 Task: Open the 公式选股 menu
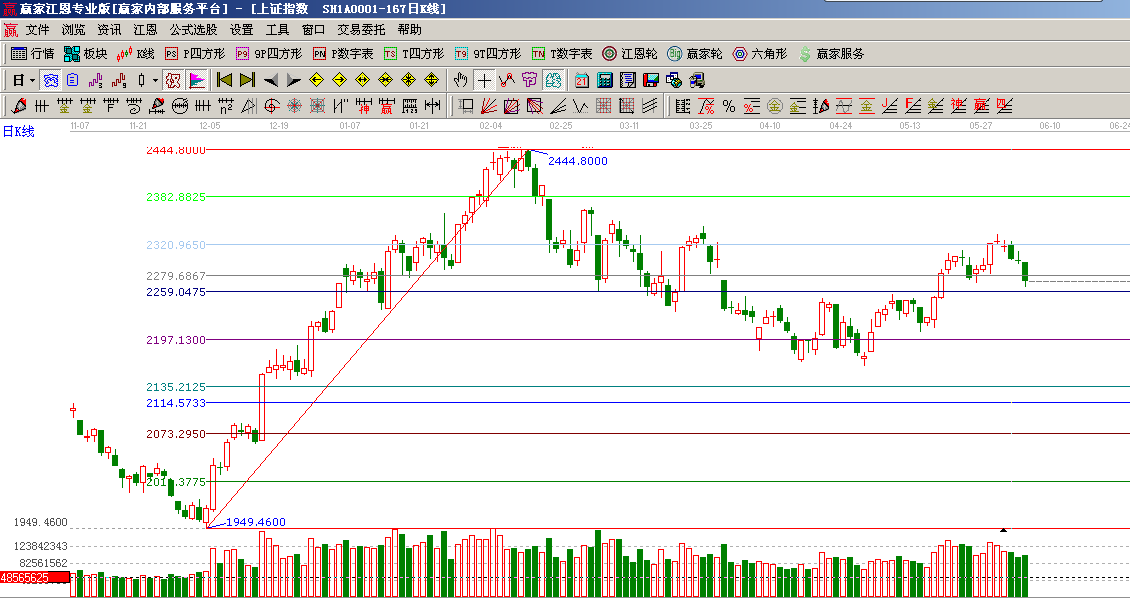coord(193,30)
